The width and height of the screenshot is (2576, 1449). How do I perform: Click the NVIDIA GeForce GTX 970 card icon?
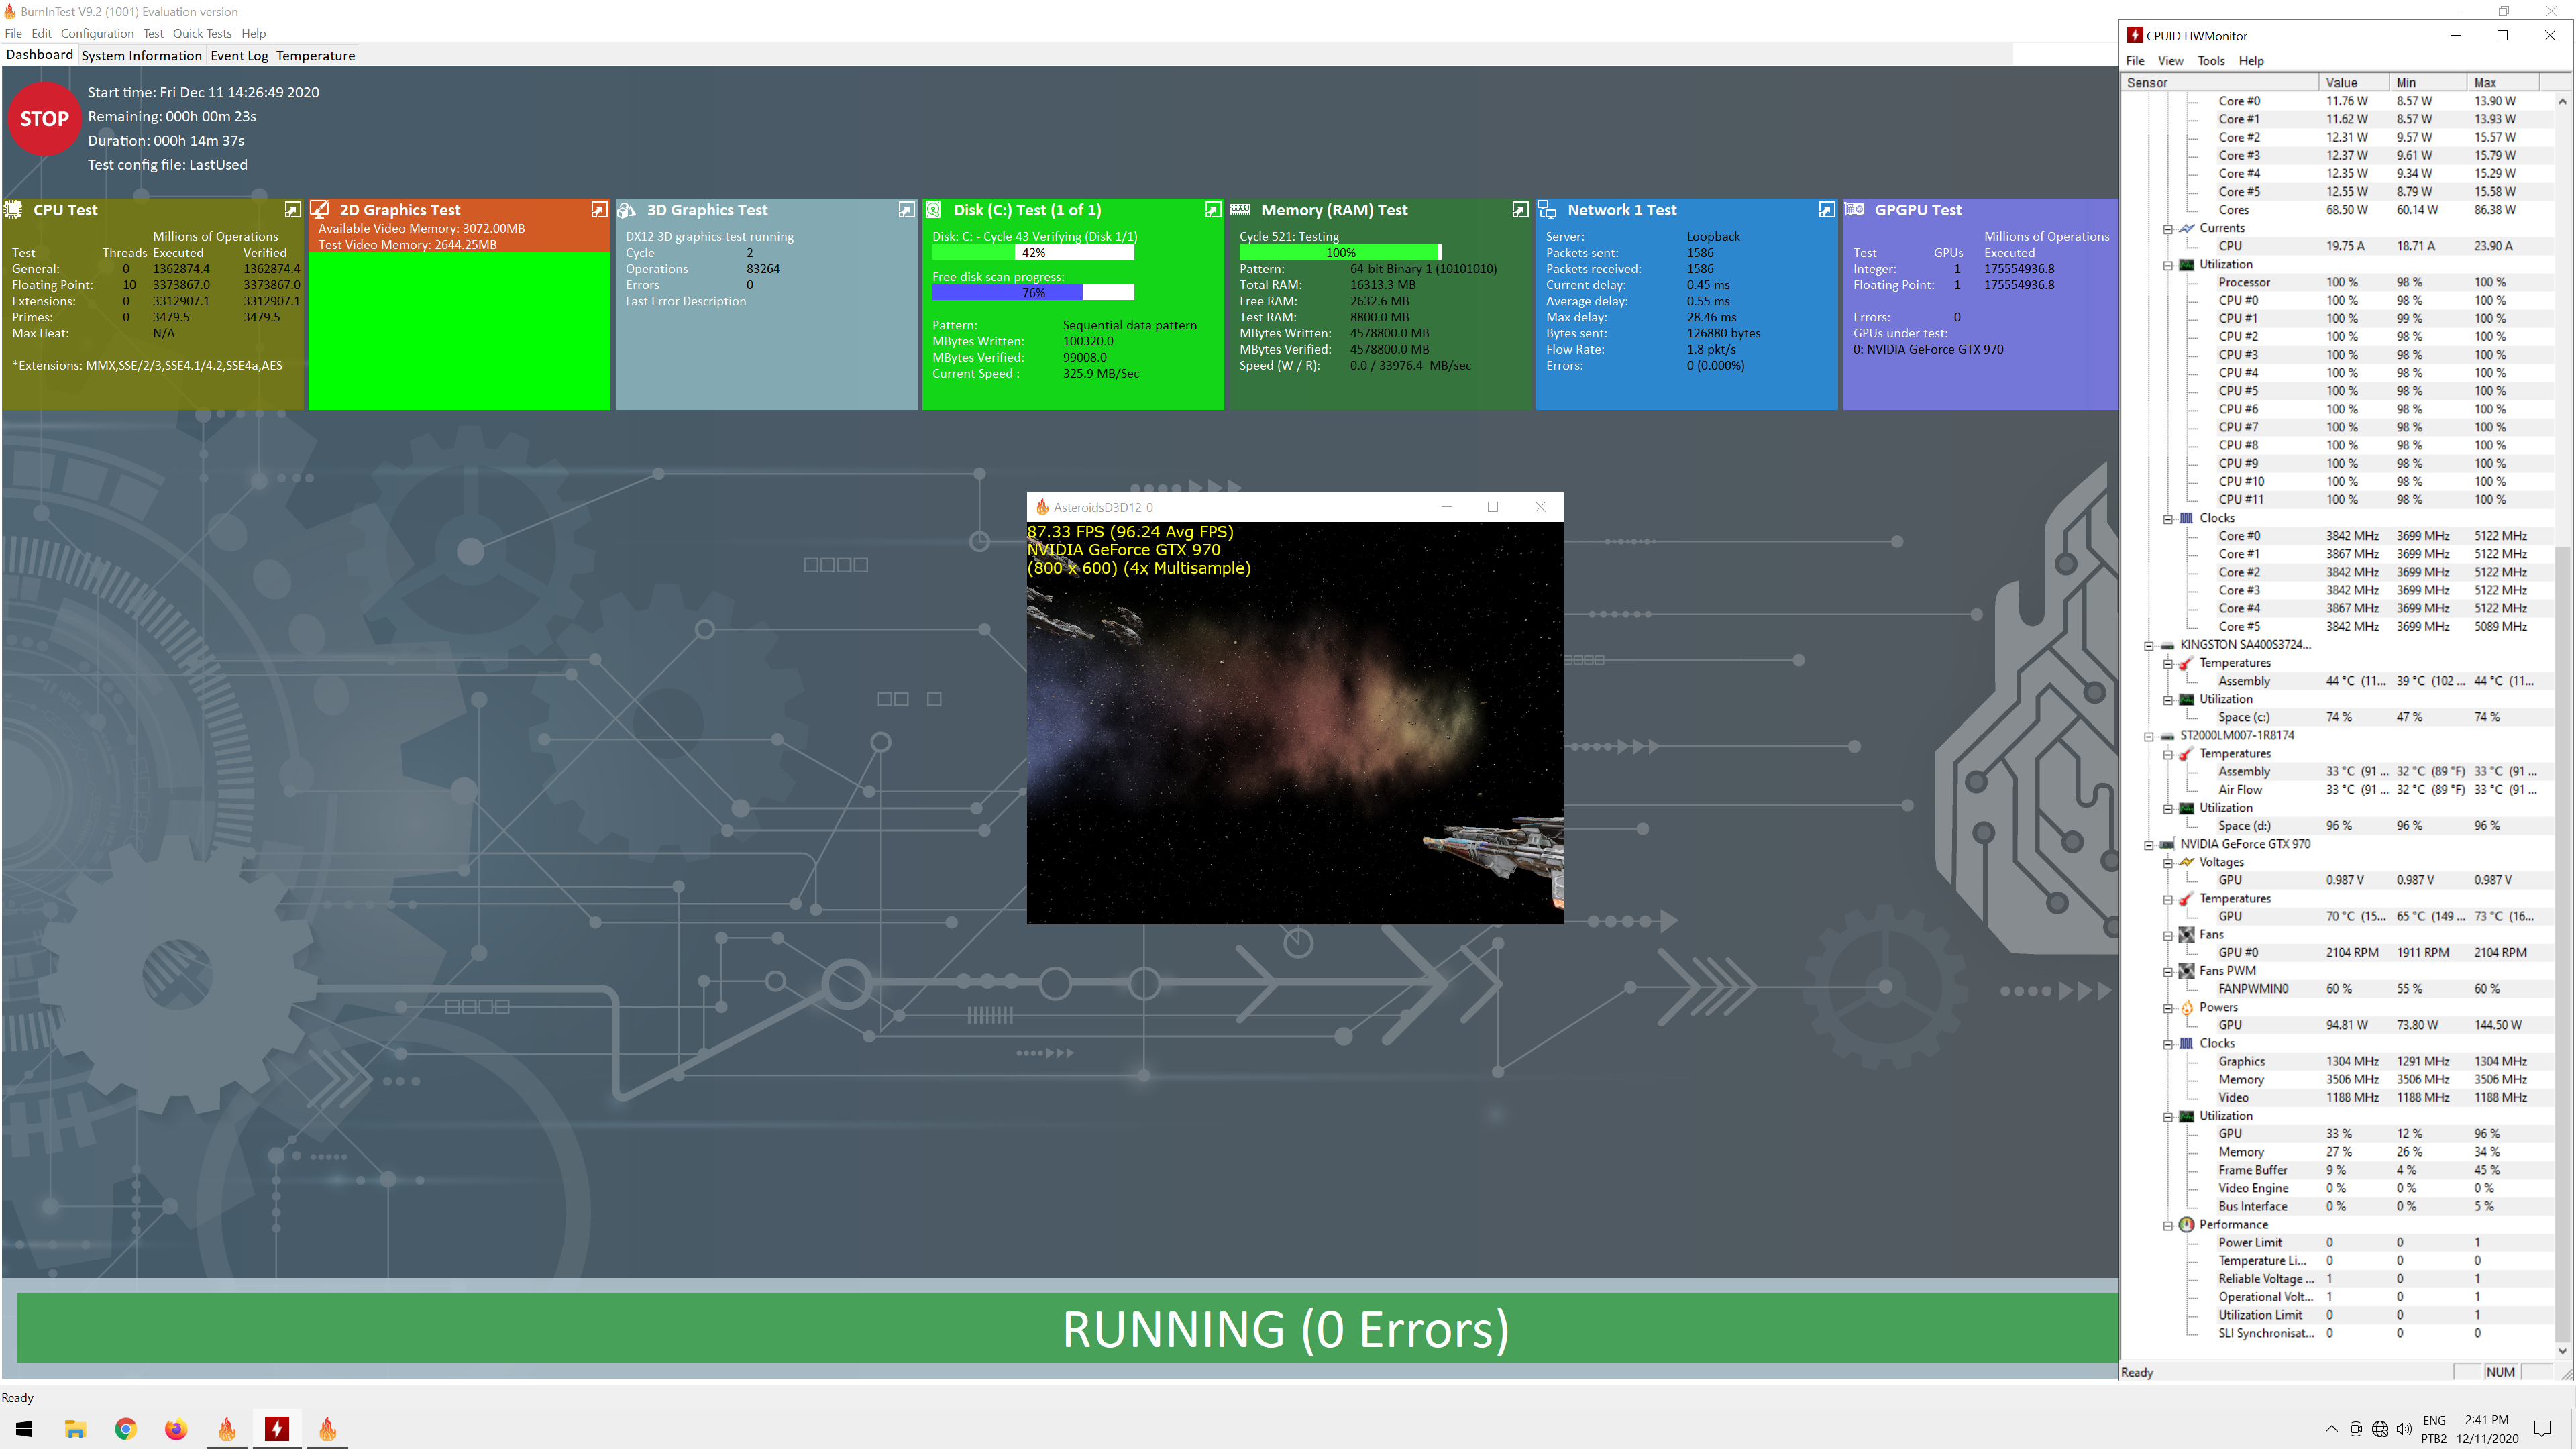(x=2167, y=844)
